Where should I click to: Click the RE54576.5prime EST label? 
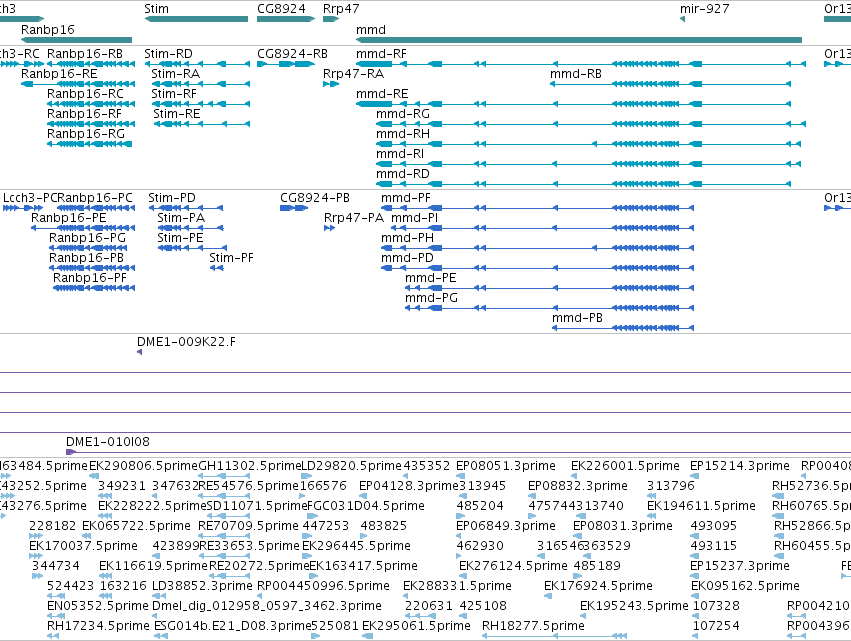pyautogui.click(x=249, y=486)
